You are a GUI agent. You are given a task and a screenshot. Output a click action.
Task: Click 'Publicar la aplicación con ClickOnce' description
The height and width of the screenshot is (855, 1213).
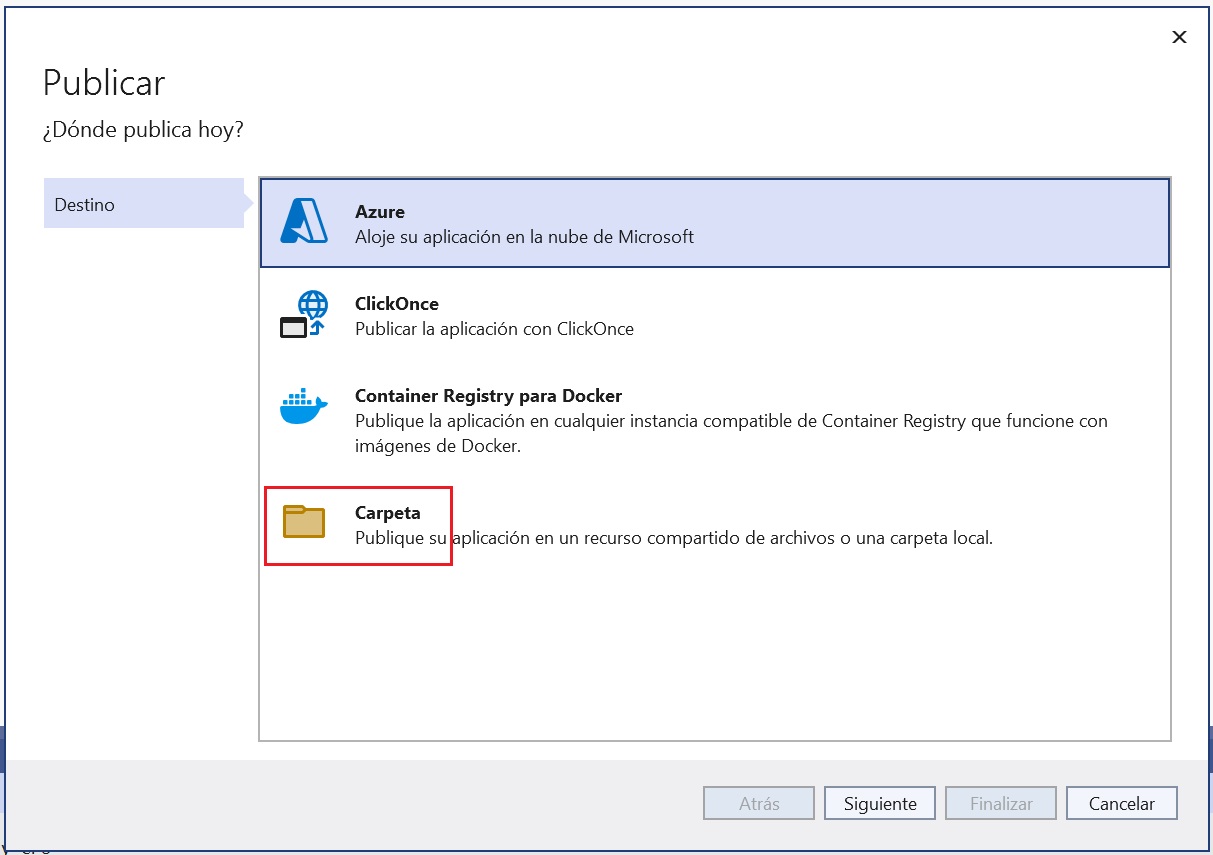tap(494, 329)
